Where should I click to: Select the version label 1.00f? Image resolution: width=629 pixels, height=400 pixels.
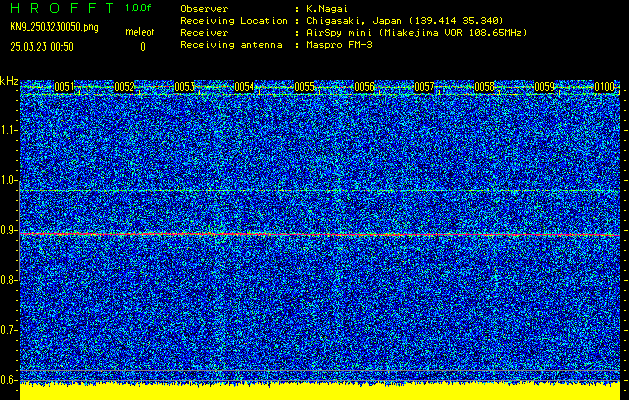[138, 8]
